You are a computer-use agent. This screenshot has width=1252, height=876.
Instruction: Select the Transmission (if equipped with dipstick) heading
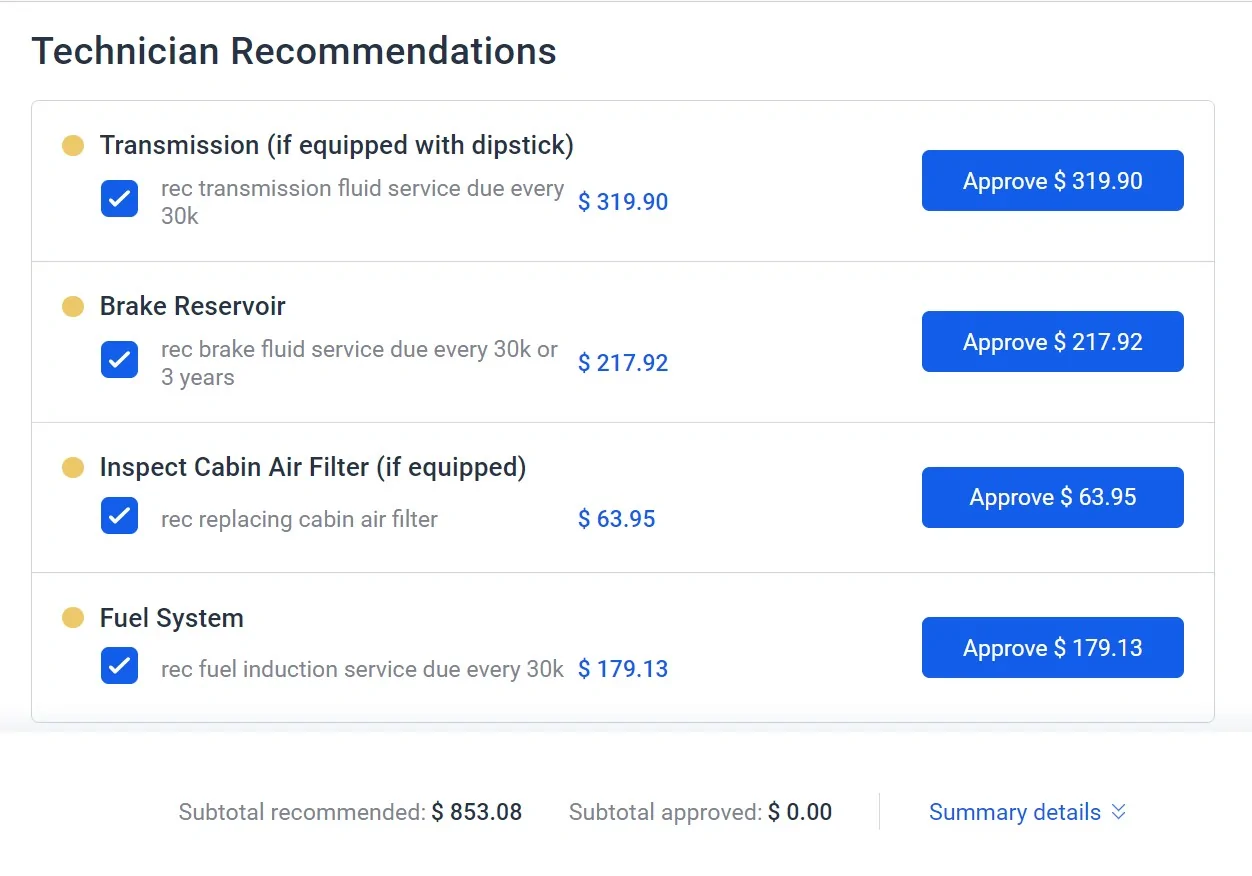(337, 146)
